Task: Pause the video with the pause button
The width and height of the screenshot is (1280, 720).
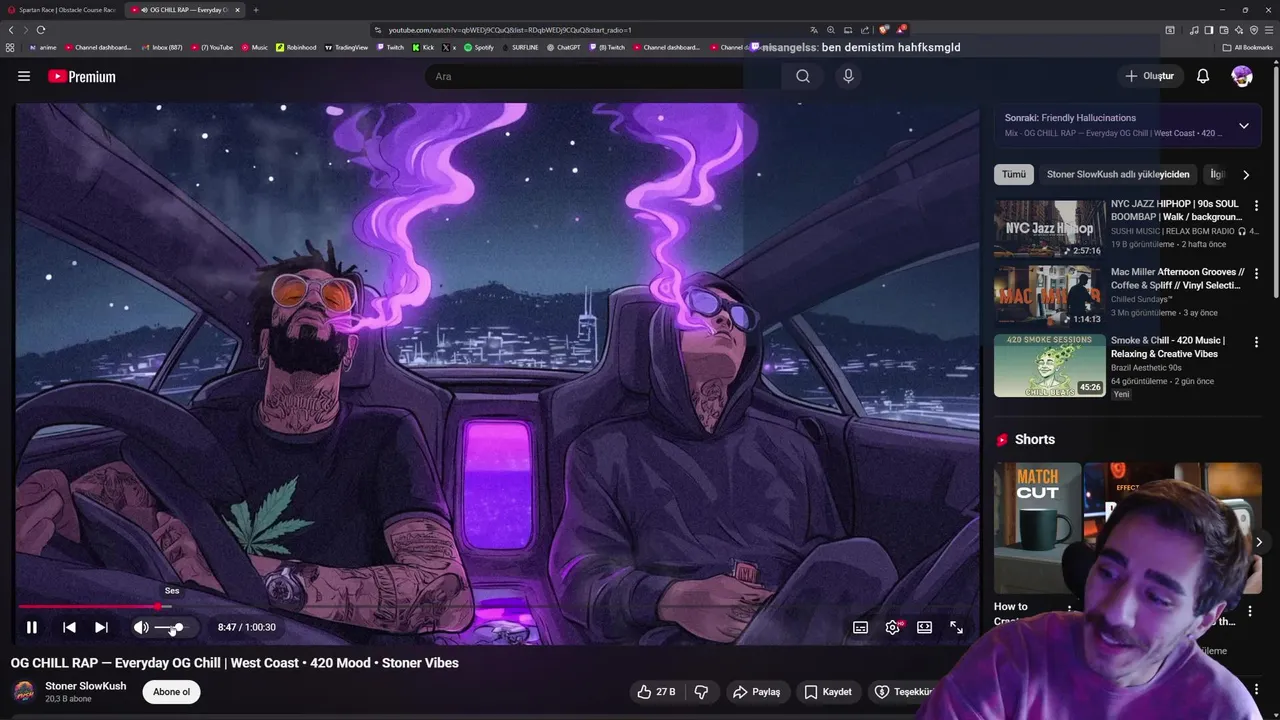Action: [31, 627]
